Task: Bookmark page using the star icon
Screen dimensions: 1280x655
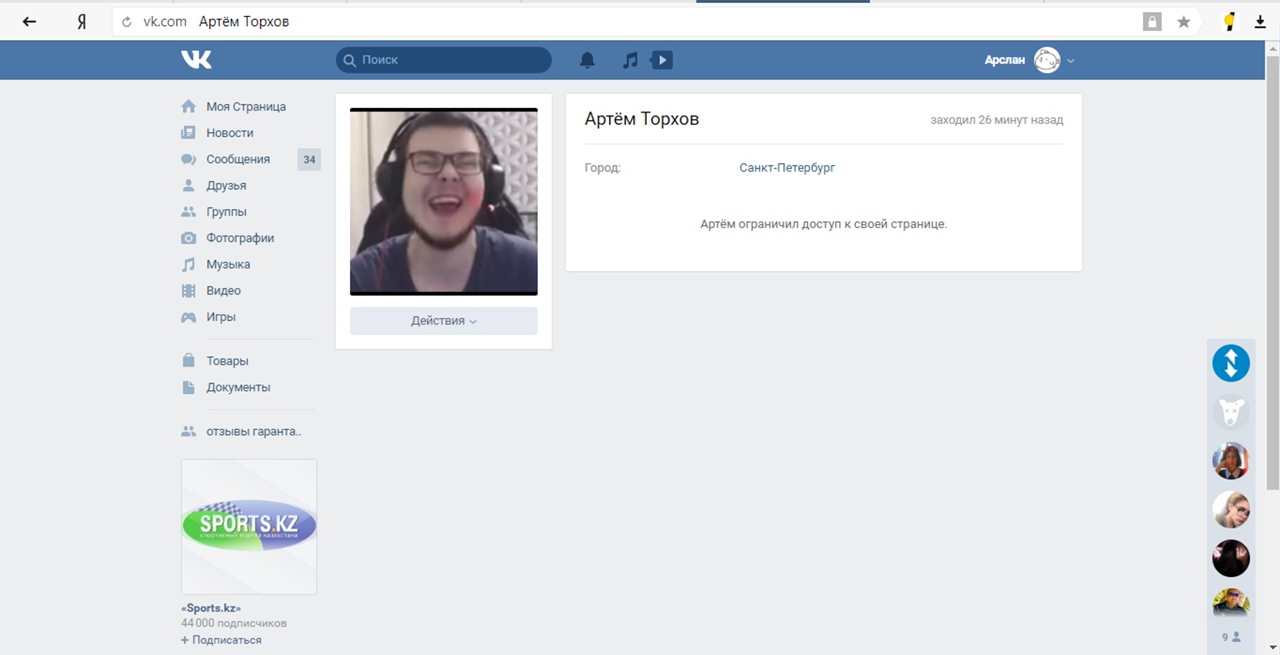Action: click(x=1184, y=21)
